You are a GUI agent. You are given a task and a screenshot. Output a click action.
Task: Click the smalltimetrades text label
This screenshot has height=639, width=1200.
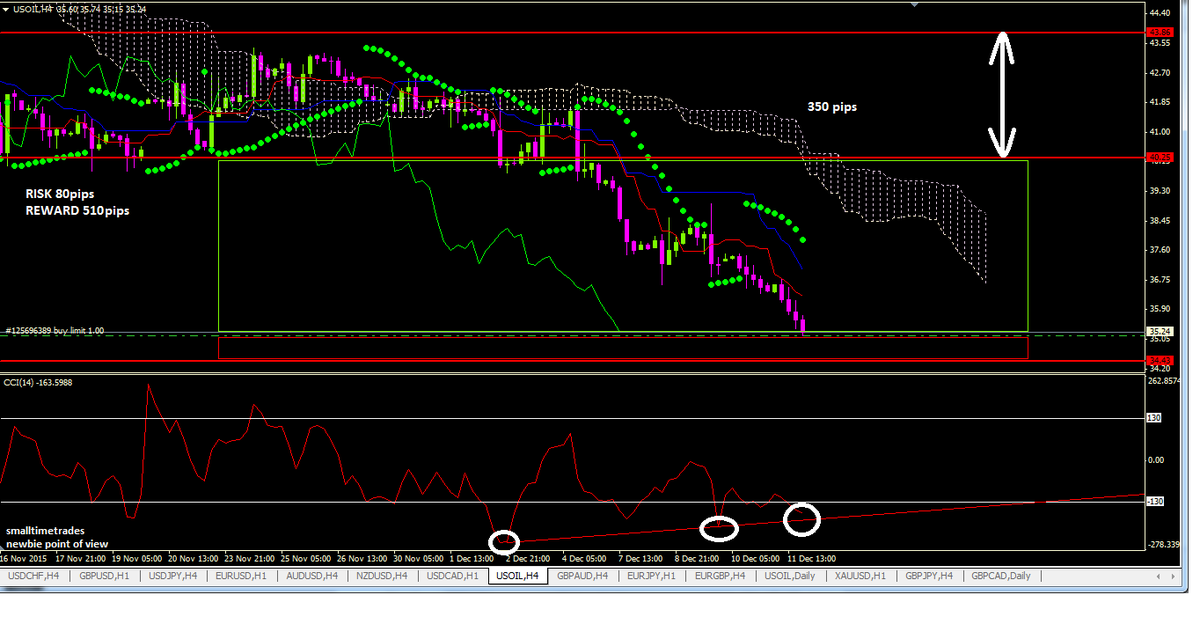45,530
